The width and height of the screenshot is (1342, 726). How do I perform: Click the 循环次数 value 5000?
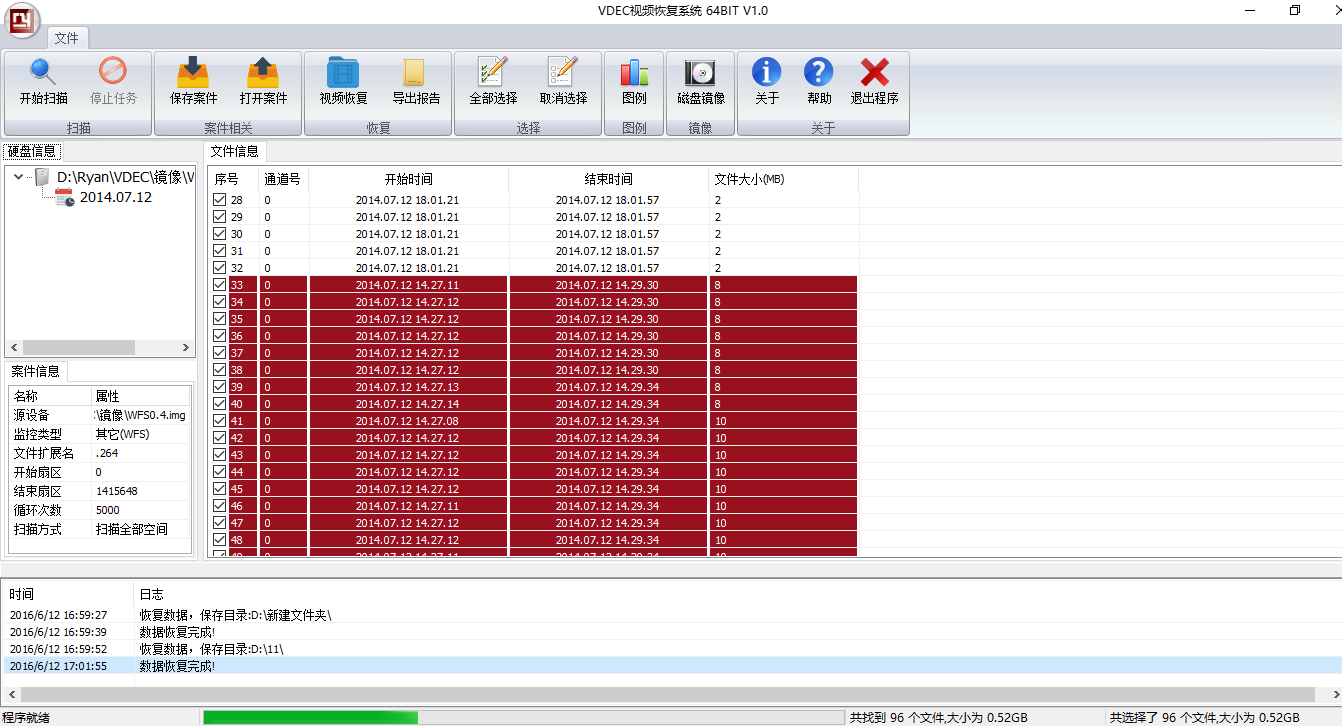click(107, 510)
